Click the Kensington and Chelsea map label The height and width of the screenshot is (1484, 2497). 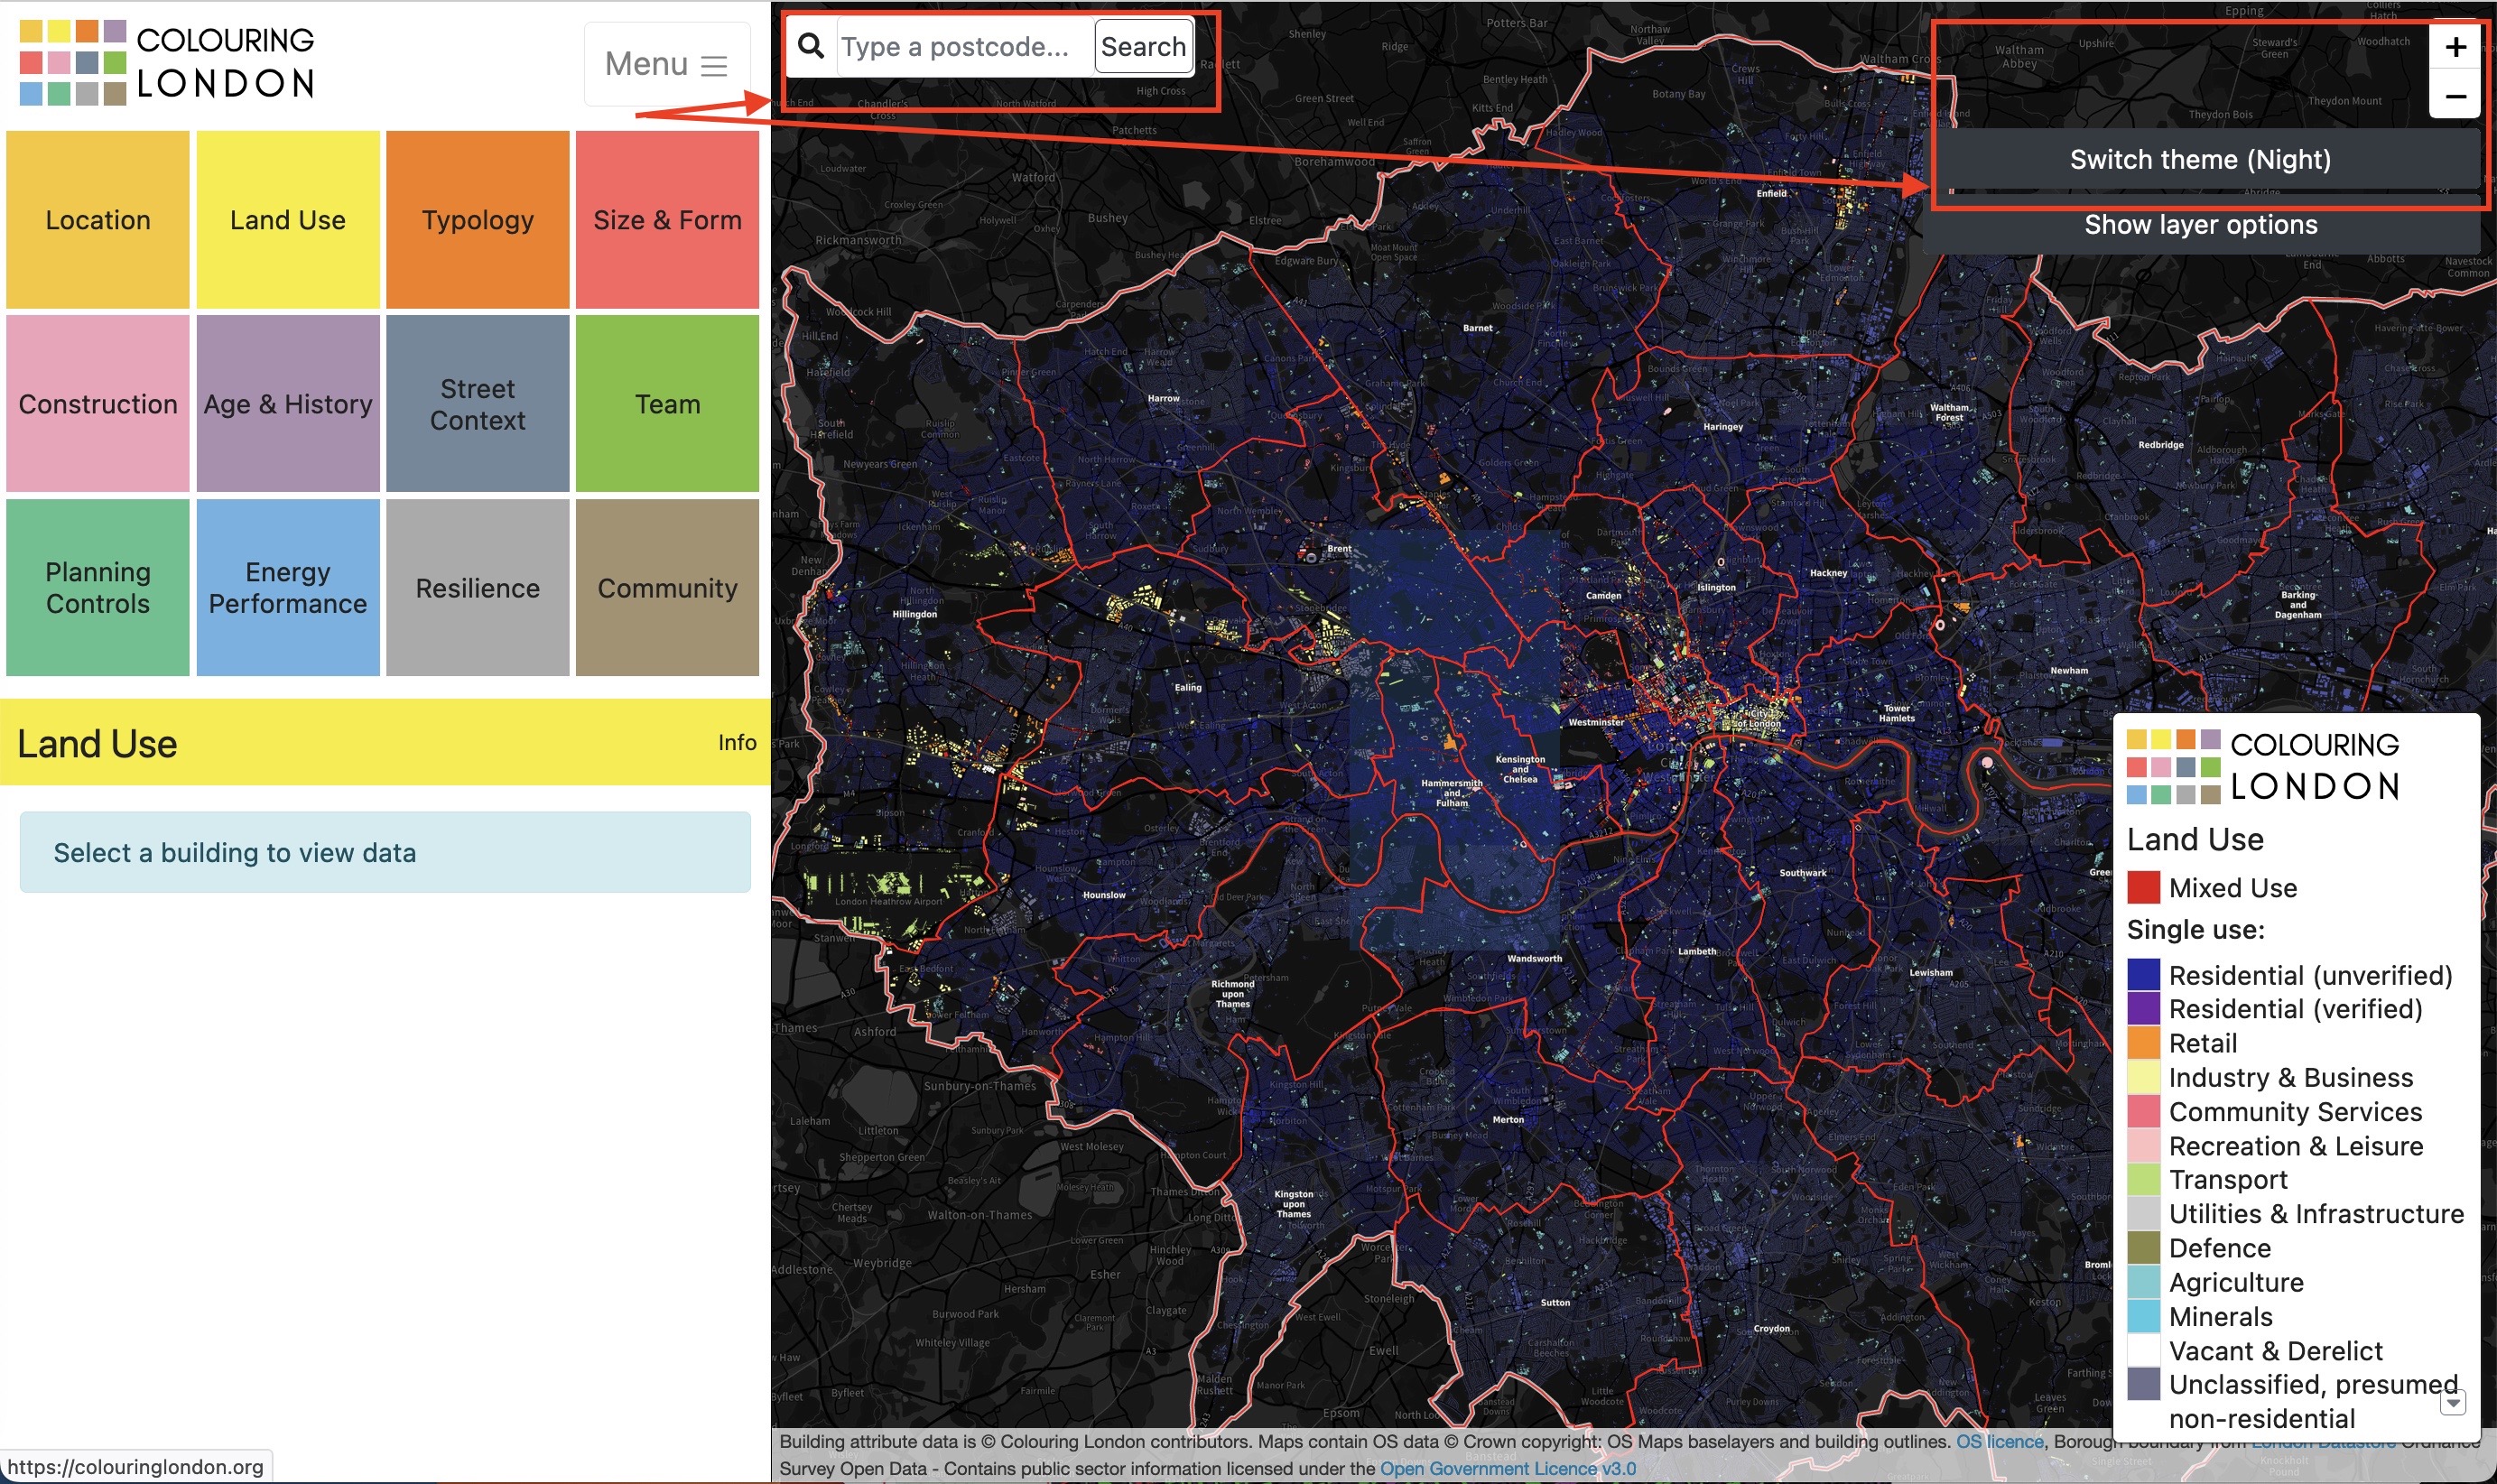[x=1520, y=769]
